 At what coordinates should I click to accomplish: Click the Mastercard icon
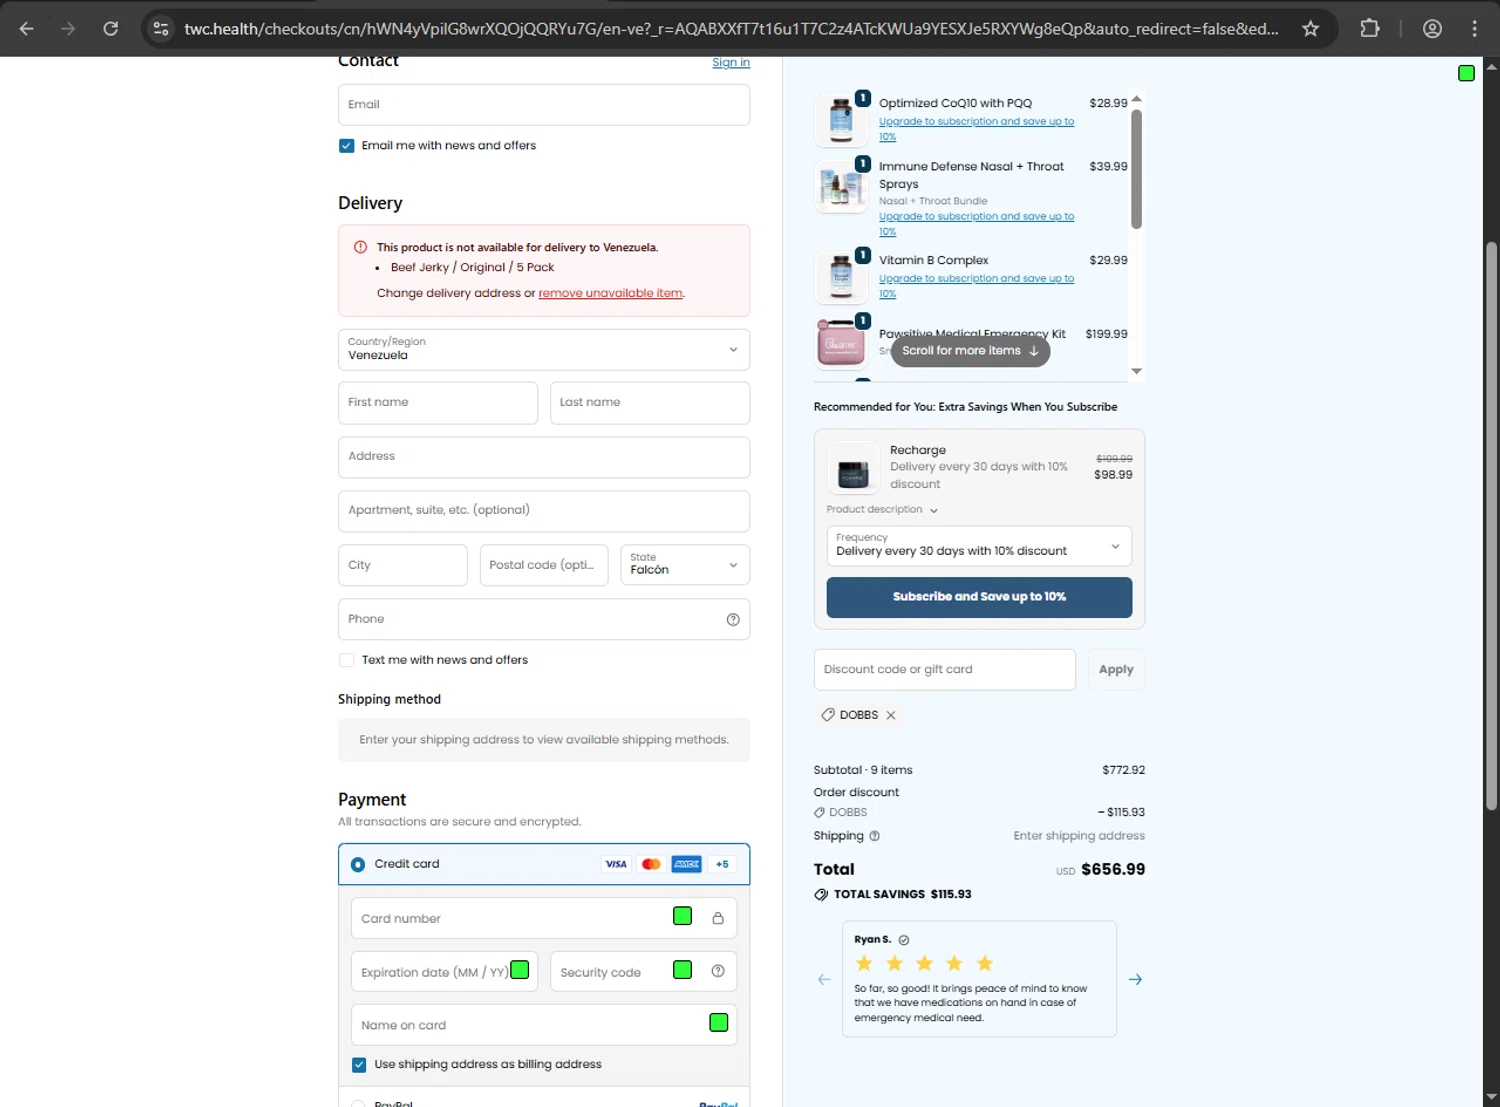651,864
